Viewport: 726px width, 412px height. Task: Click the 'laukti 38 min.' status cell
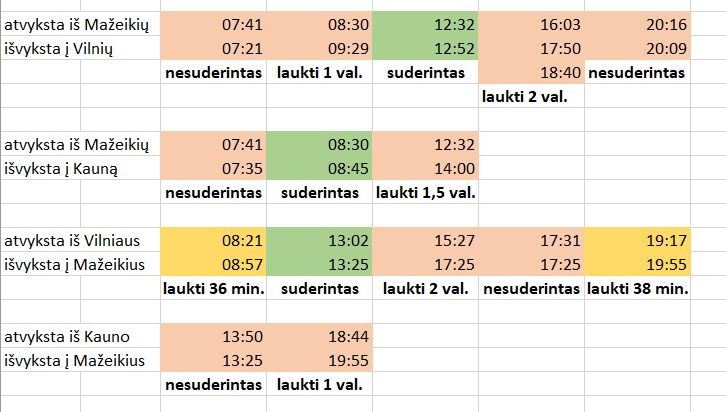click(638, 288)
